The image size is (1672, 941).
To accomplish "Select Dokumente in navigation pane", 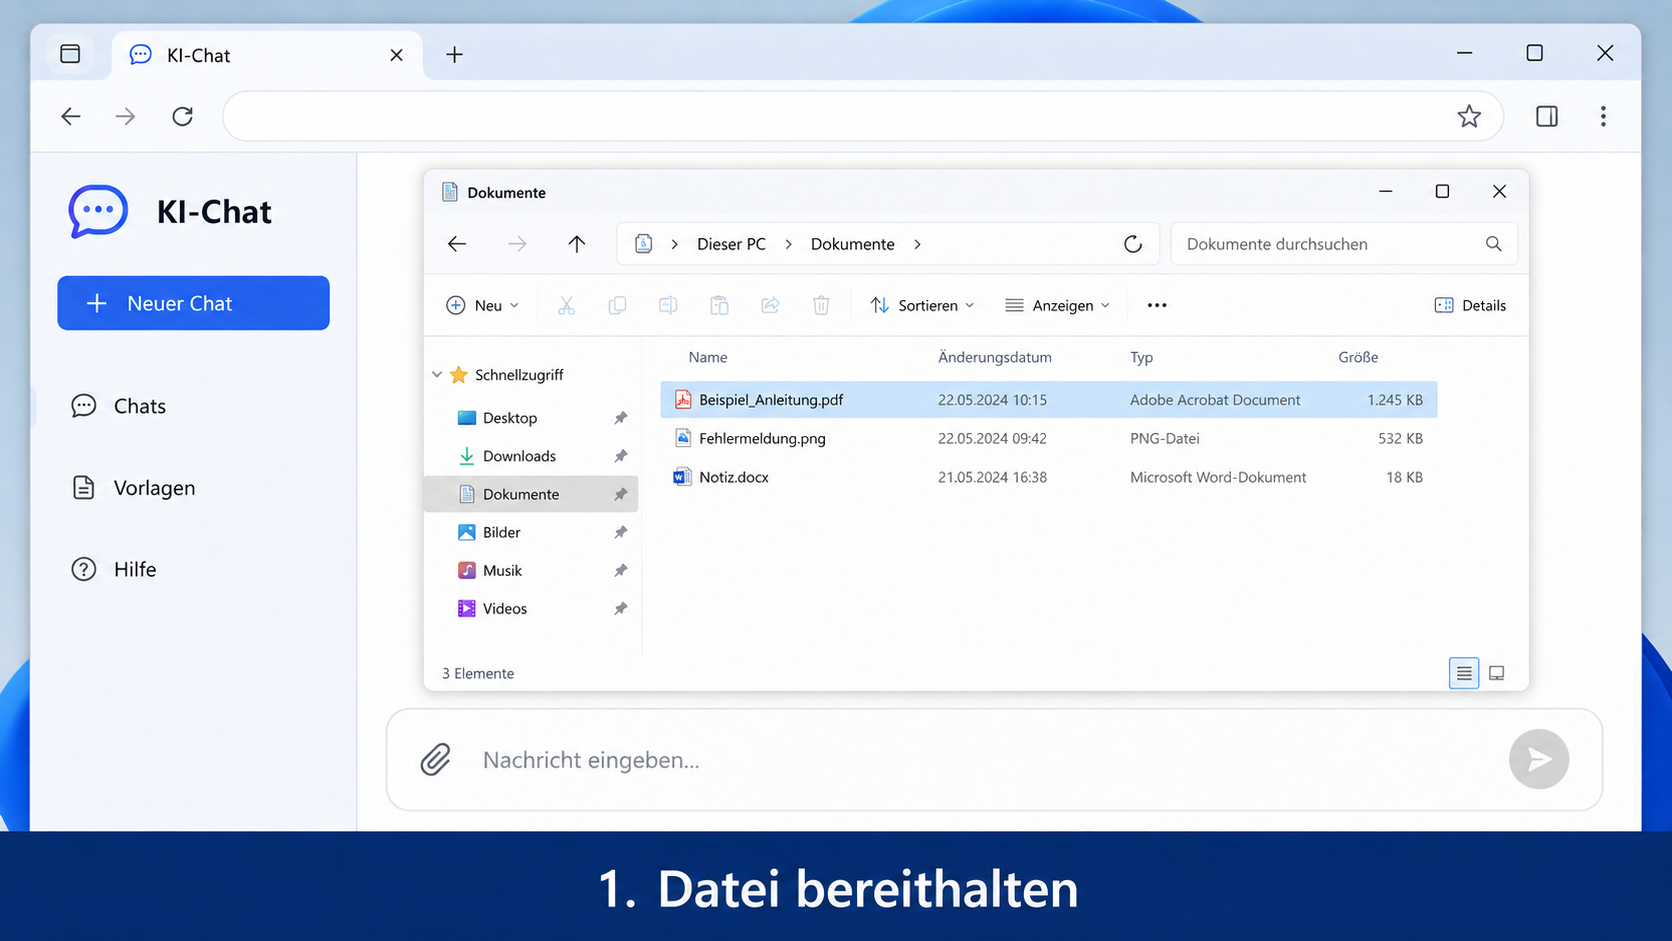I will tap(533, 494).
